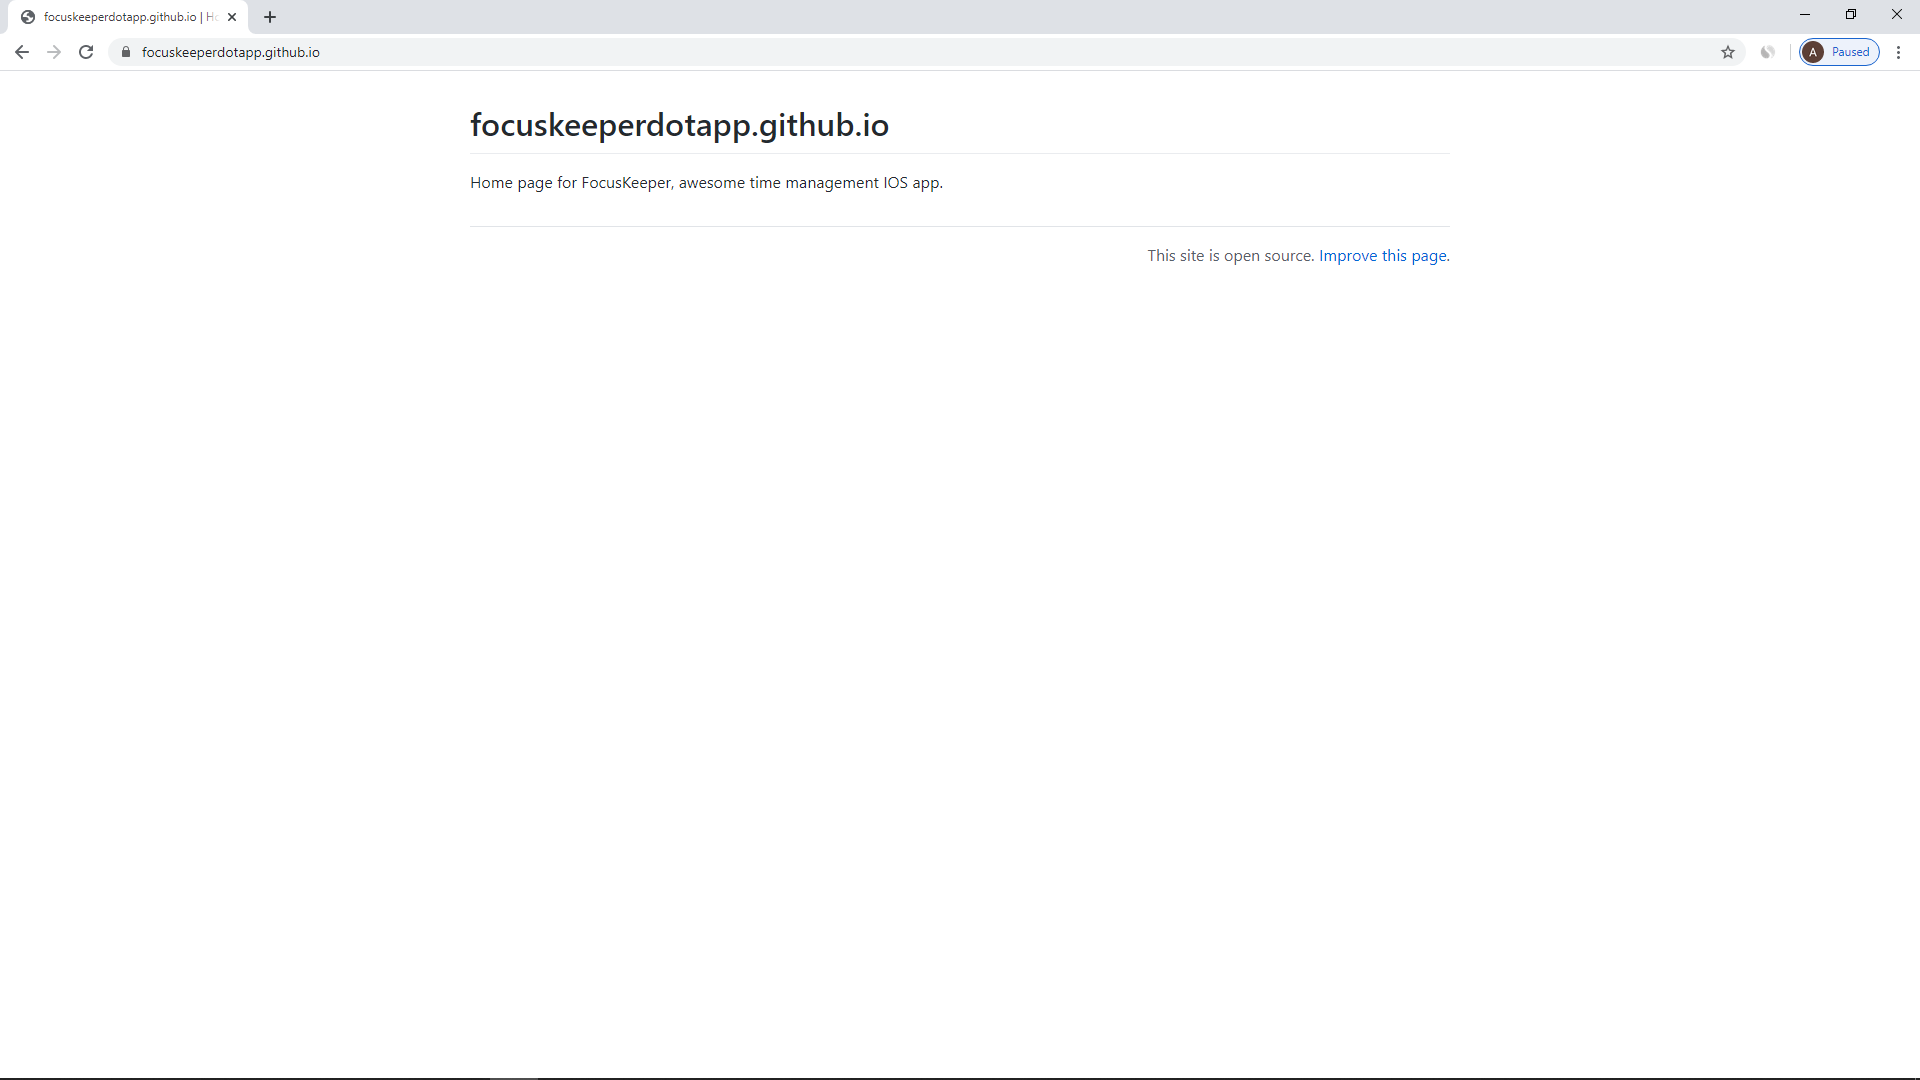The image size is (1920, 1080).
Task: Click the globe favicon on the tab
Action: 28,17
